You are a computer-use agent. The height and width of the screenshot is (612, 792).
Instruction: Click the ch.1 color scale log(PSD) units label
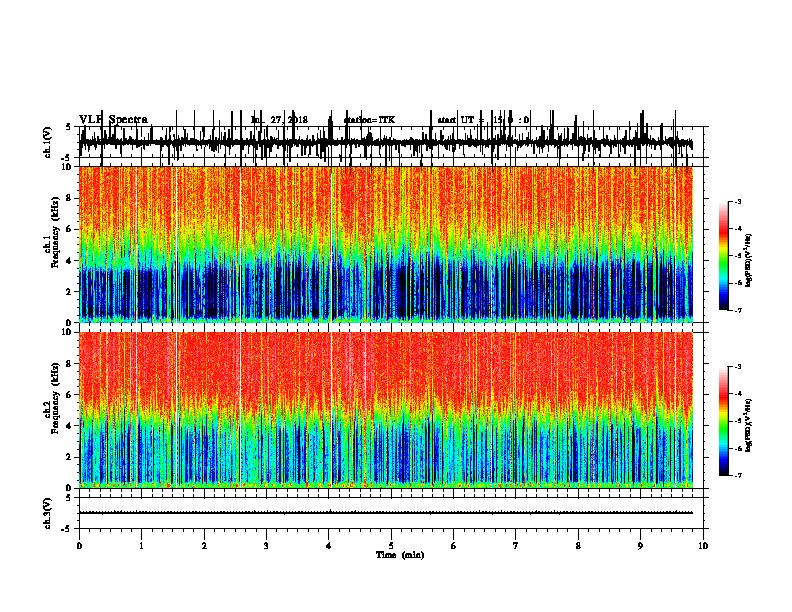coord(748,261)
